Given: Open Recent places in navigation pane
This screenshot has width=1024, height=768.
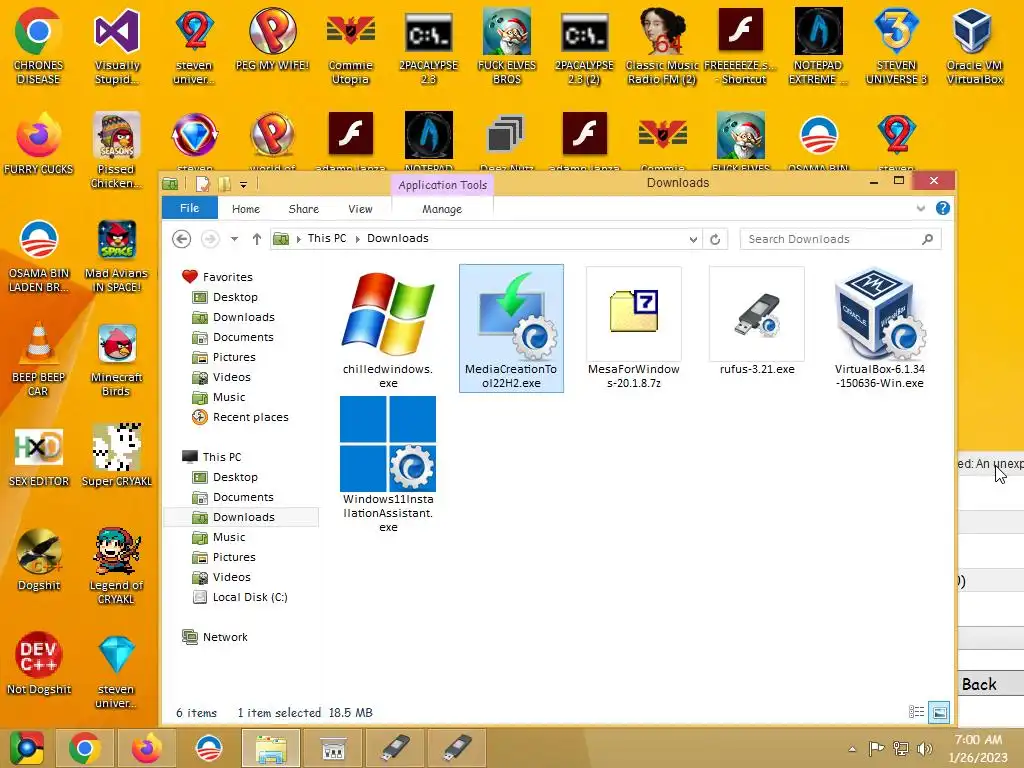Looking at the screenshot, I should pyautogui.click(x=250, y=417).
